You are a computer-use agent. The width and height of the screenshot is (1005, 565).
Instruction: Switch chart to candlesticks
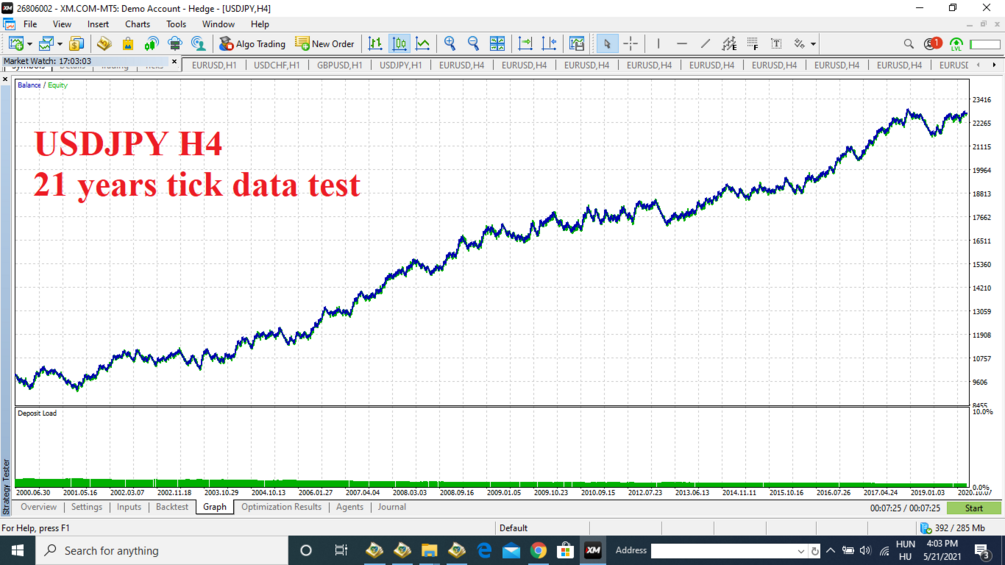(399, 44)
